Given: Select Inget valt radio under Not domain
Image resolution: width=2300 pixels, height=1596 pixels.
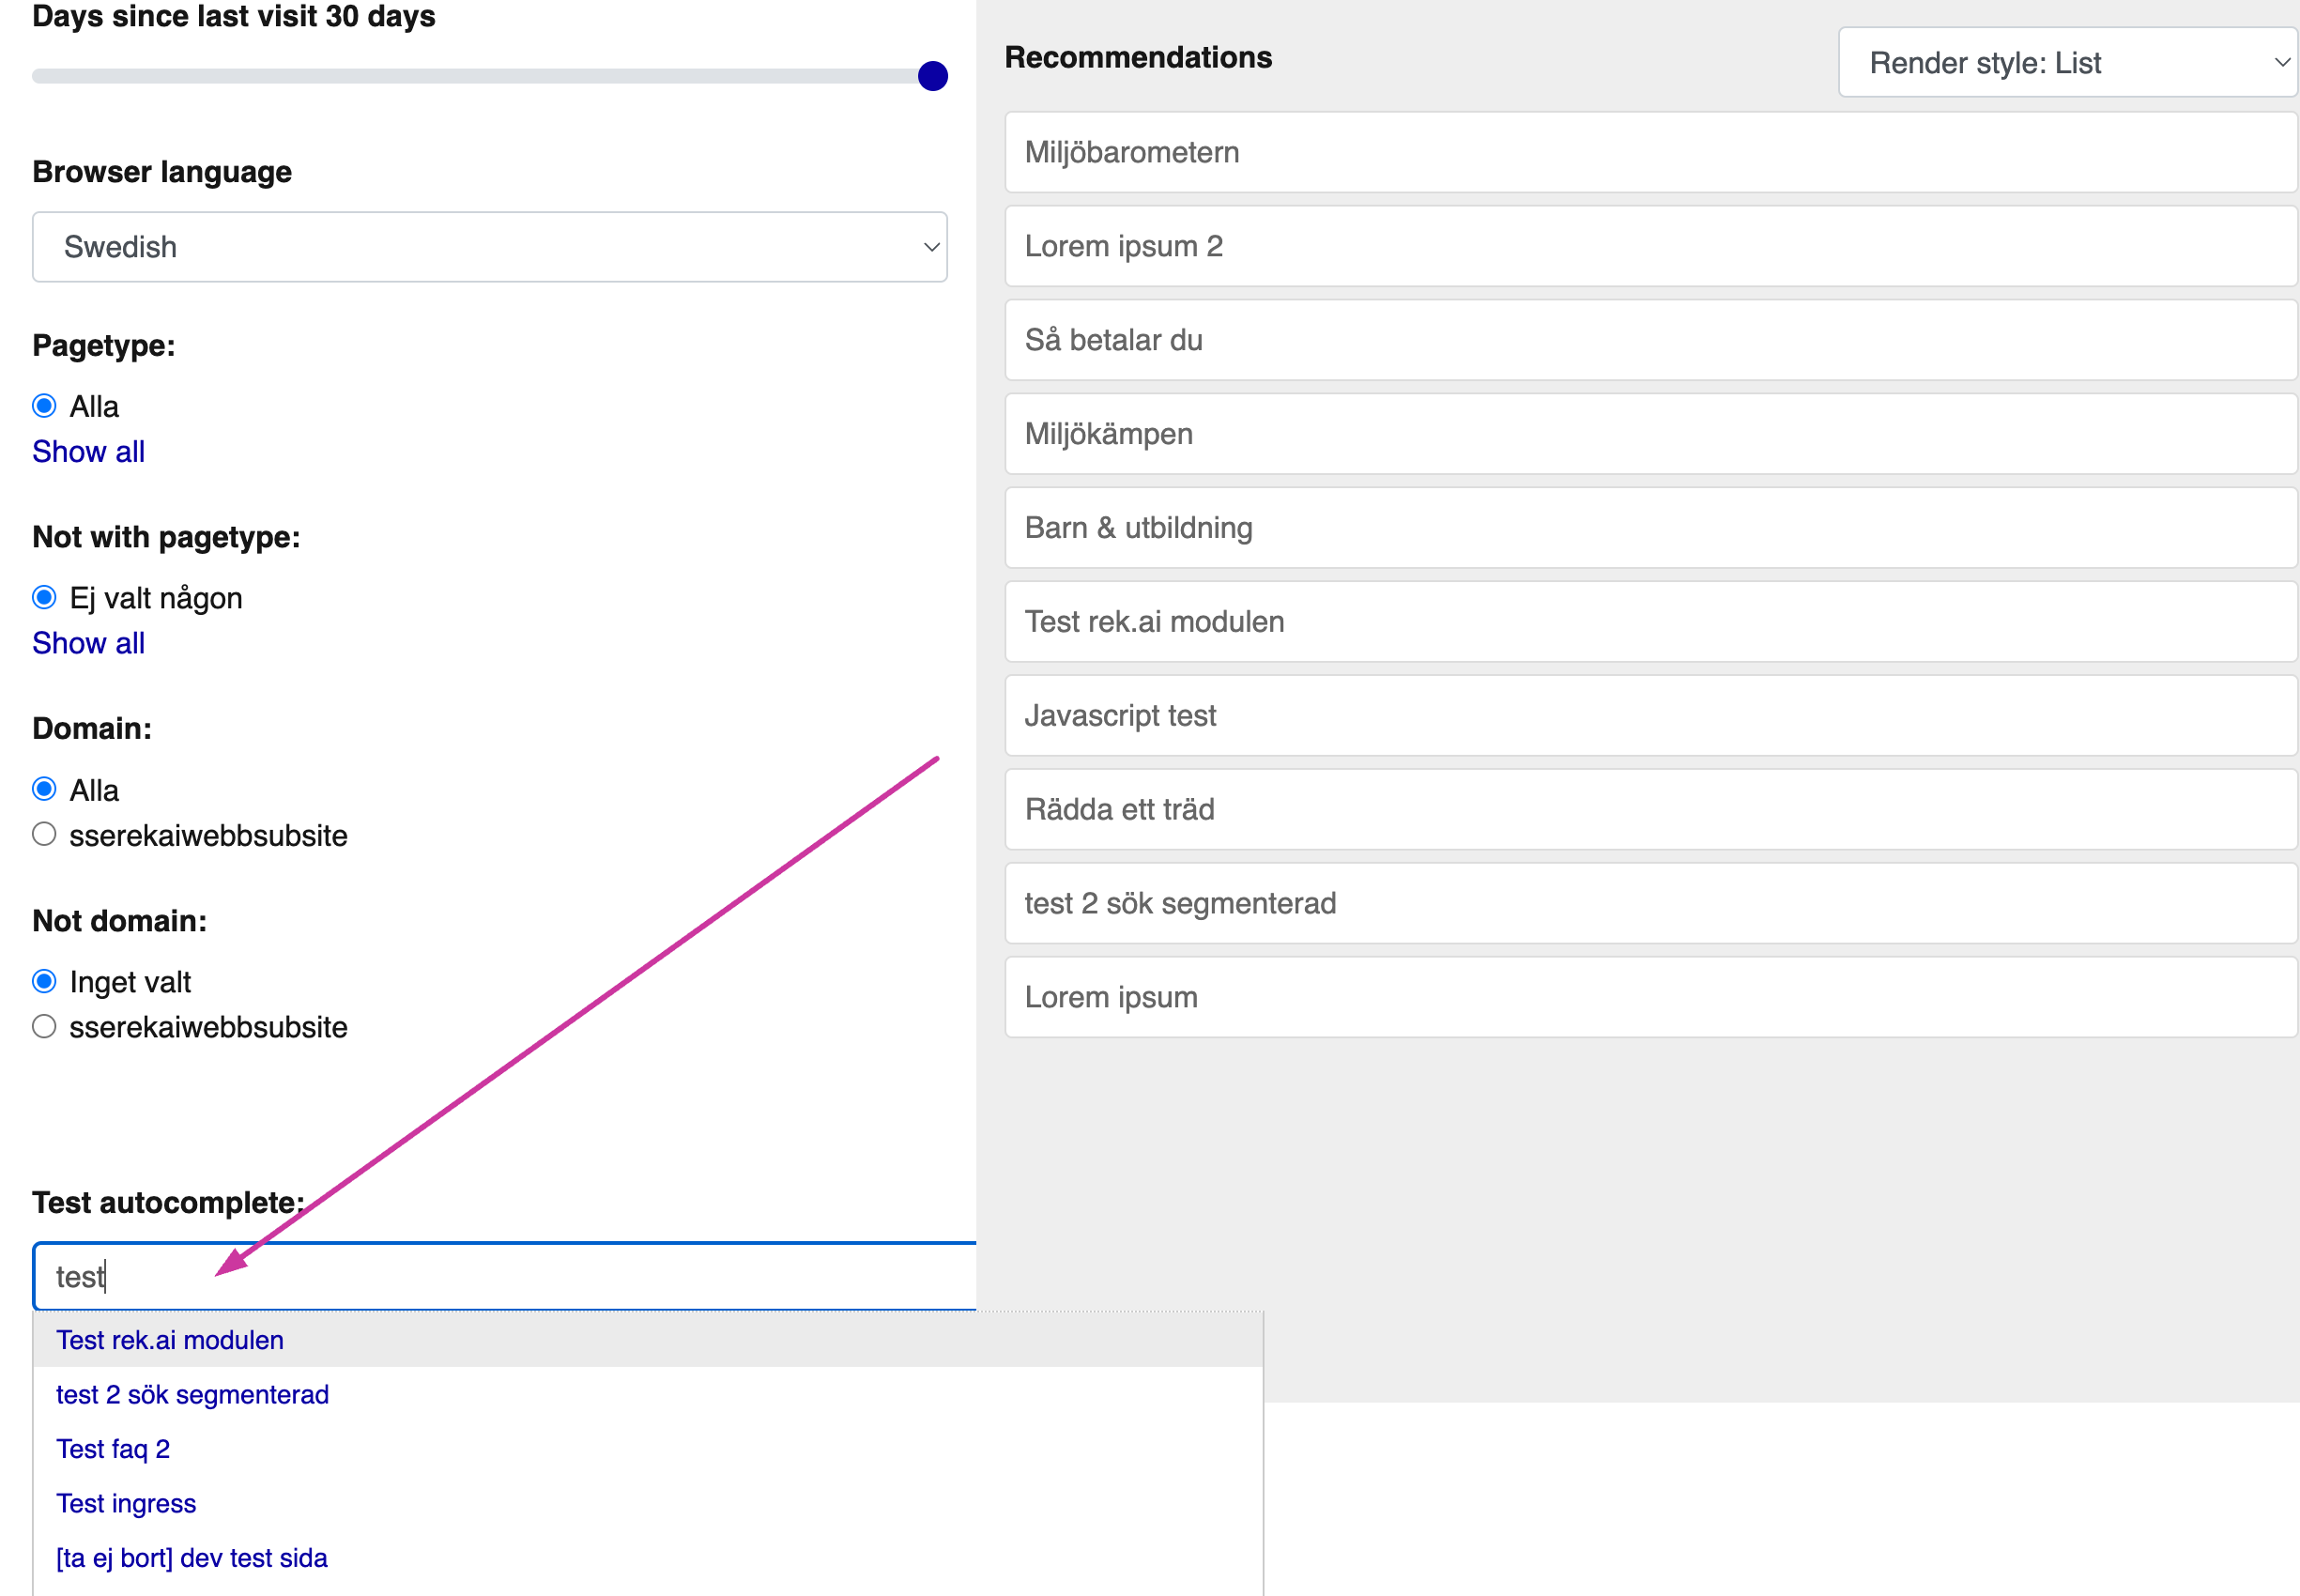Looking at the screenshot, I should tap(44, 982).
